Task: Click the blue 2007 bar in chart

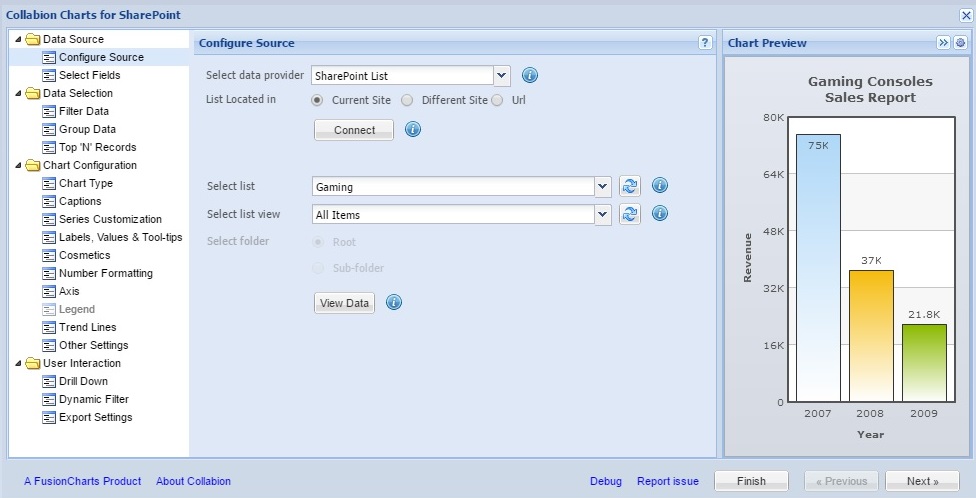Action: 818,268
